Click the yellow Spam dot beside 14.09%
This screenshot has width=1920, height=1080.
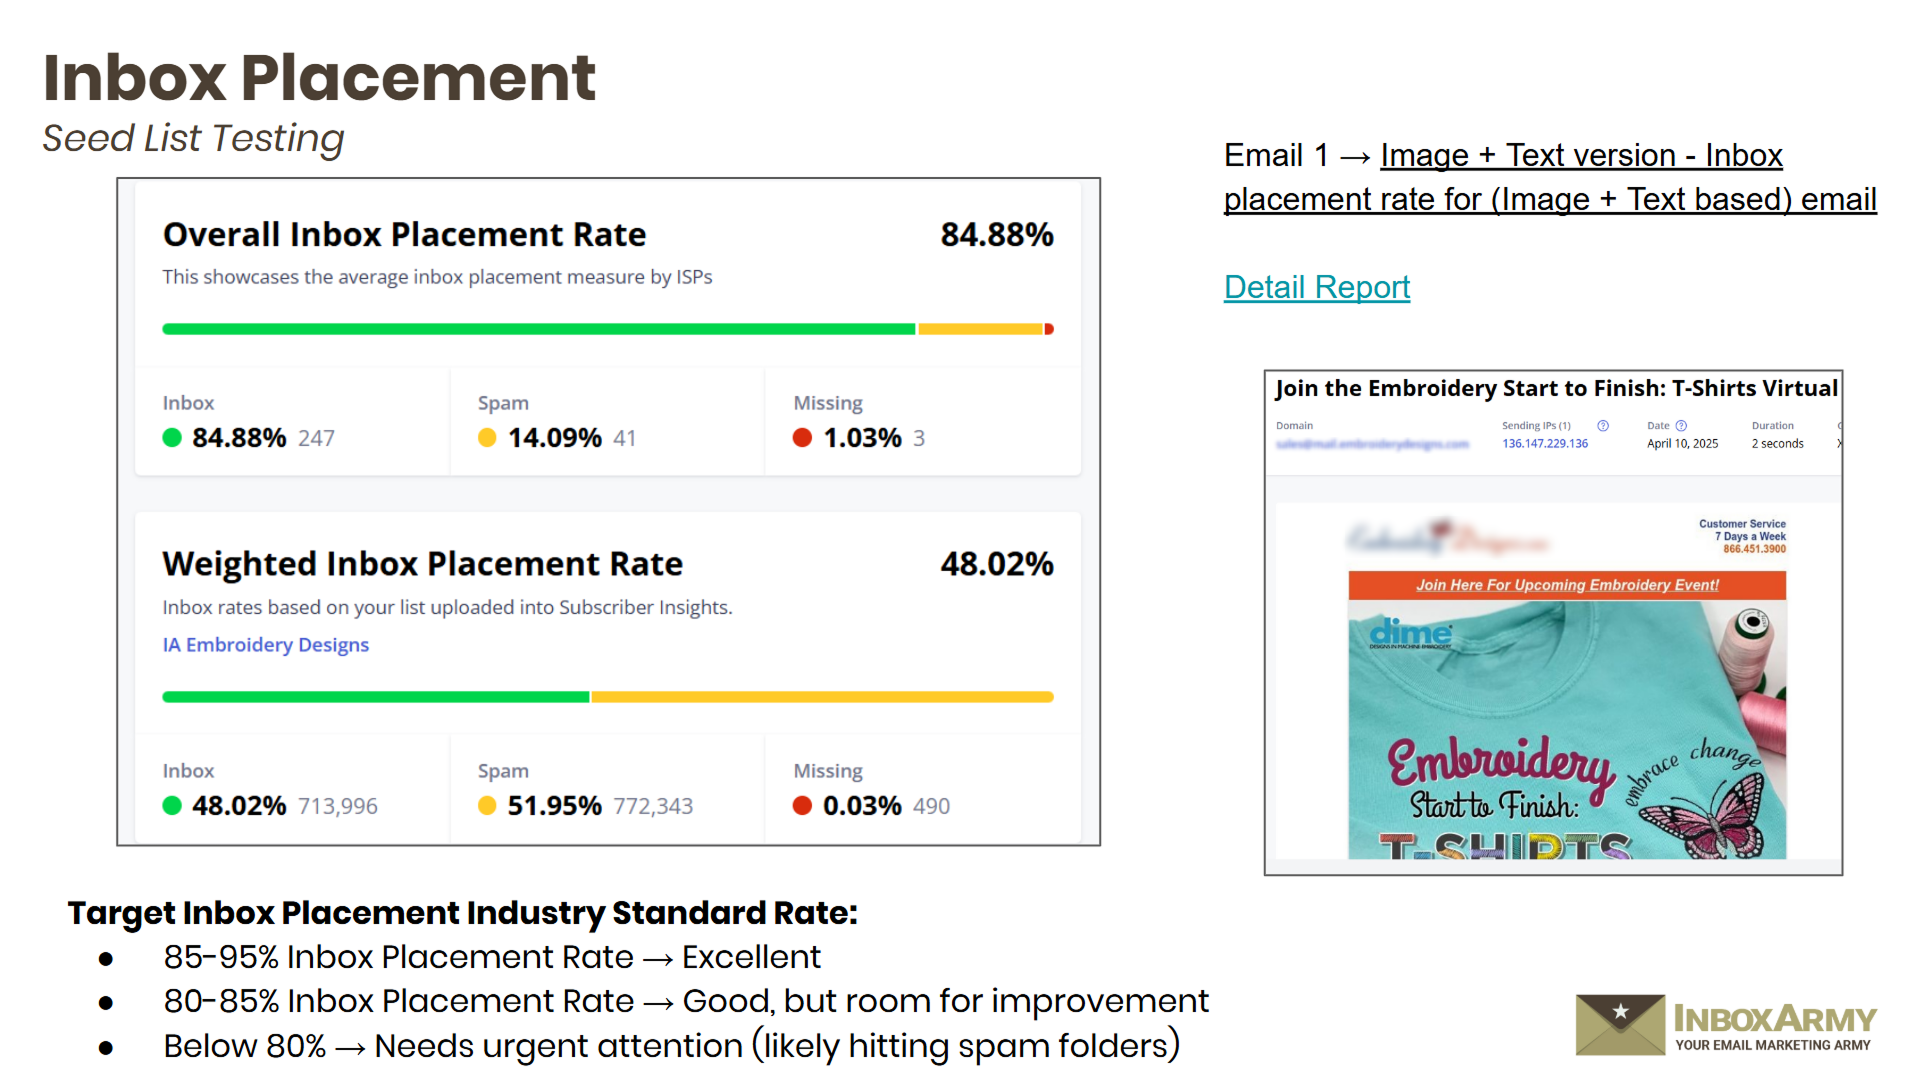coord(487,438)
